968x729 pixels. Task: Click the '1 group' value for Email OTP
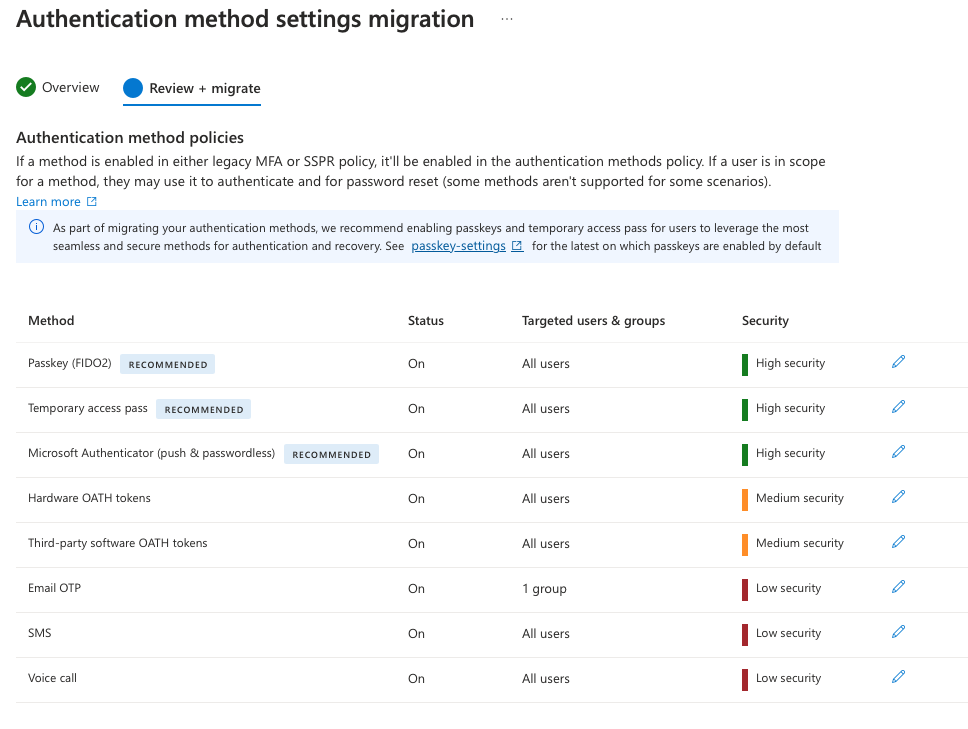pyautogui.click(x=544, y=589)
